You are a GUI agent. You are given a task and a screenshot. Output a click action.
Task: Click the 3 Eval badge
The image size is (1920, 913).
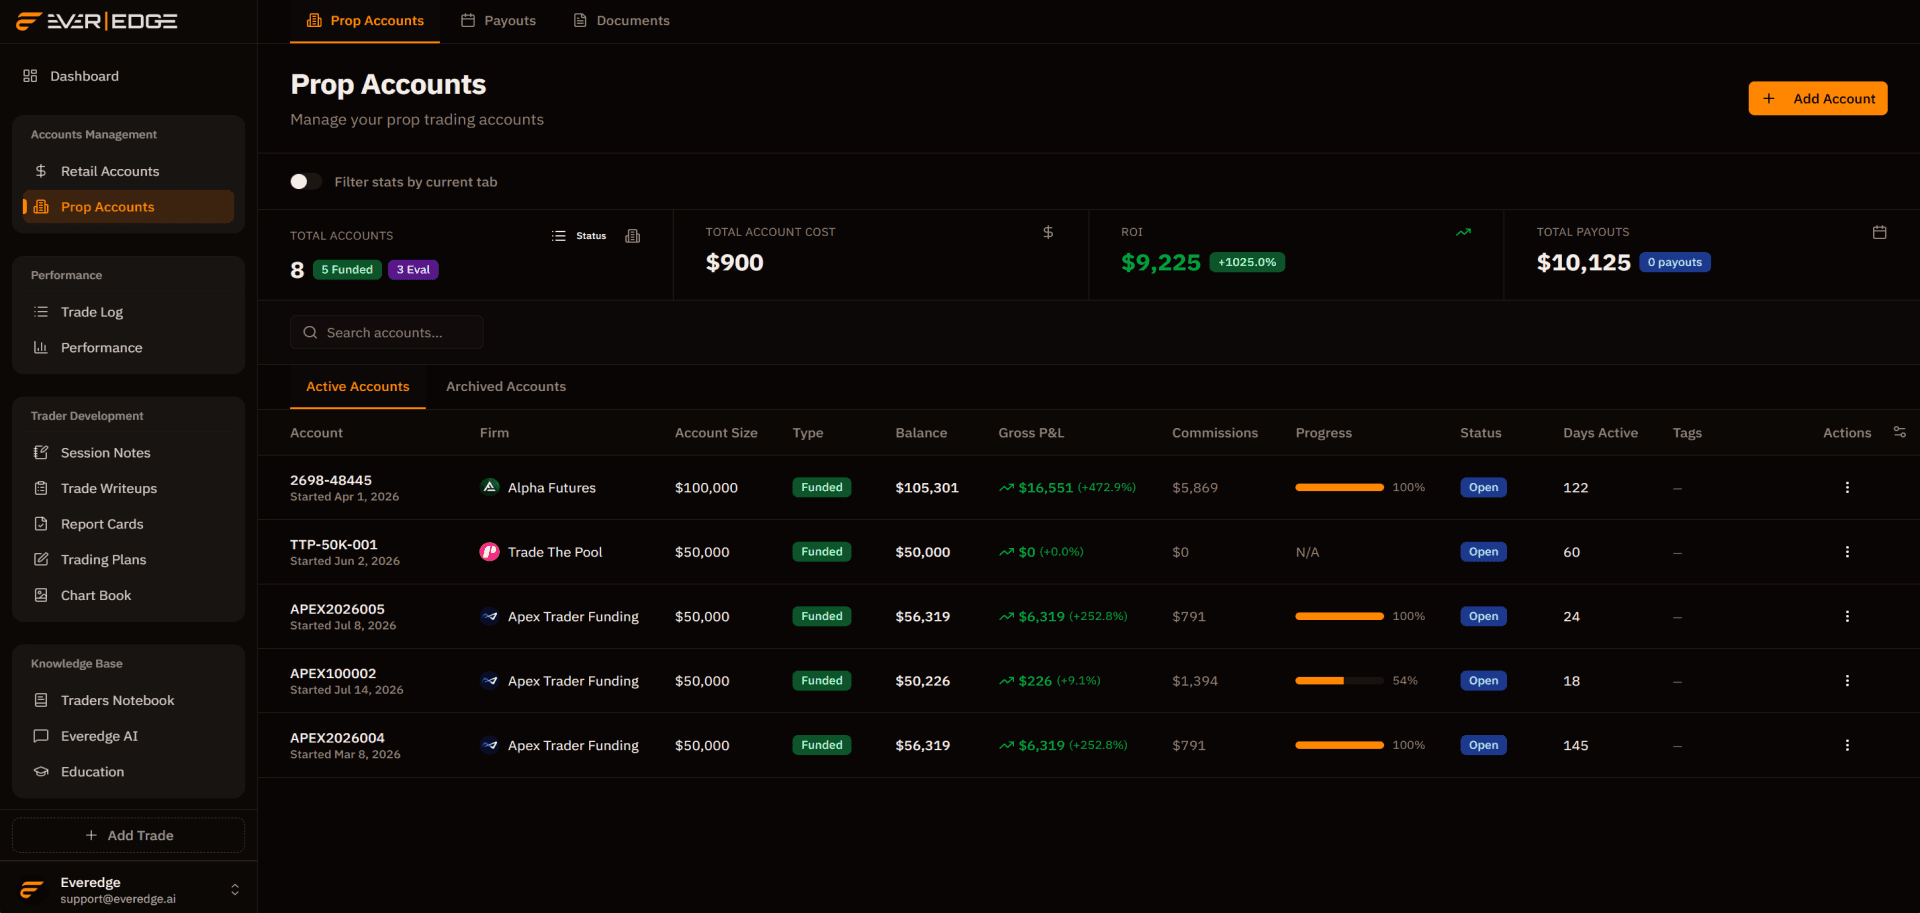(x=413, y=270)
